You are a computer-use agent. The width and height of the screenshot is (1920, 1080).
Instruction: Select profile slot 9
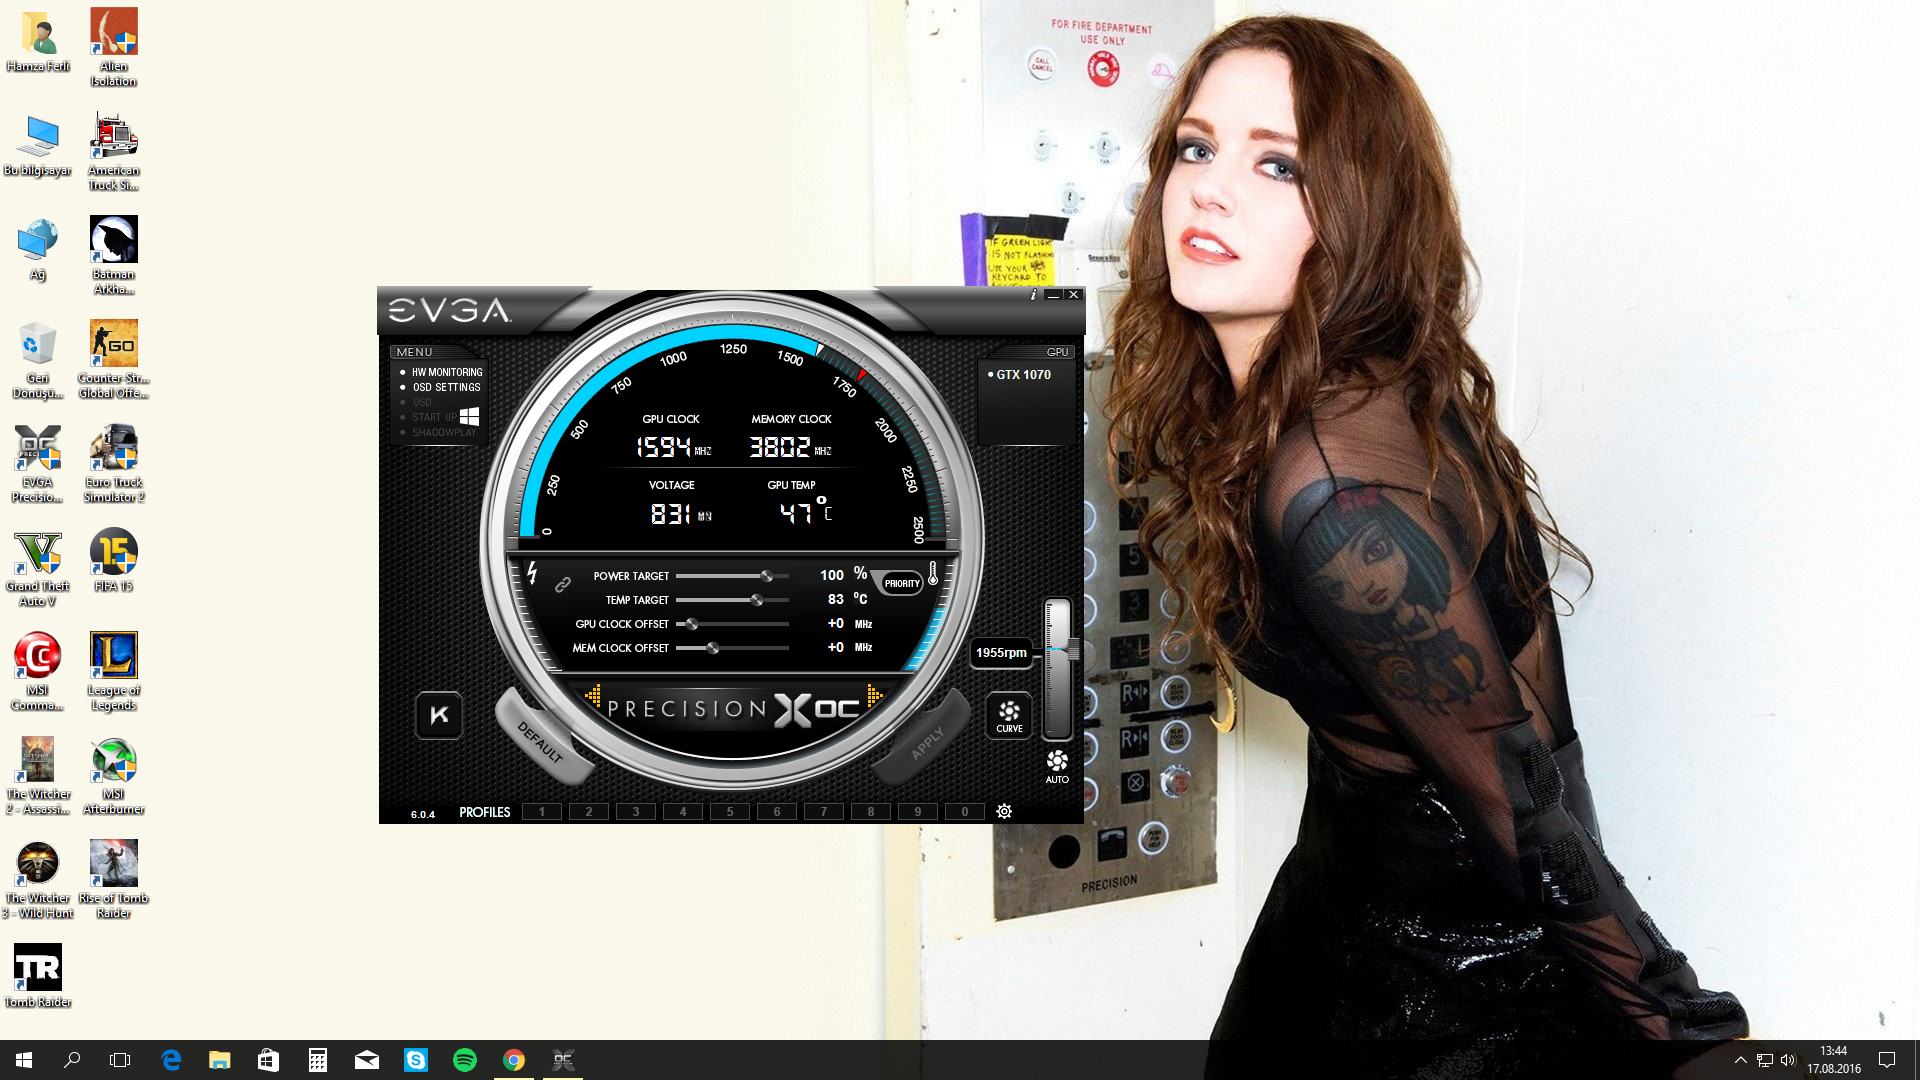pyautogui.click(x=918, y=812)
